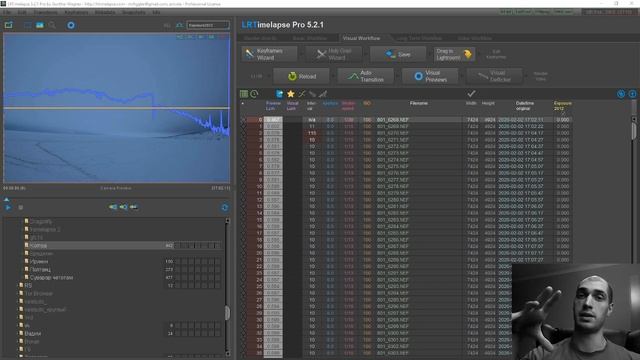Select the Tor Browser folder in the tree

point(38,293)
